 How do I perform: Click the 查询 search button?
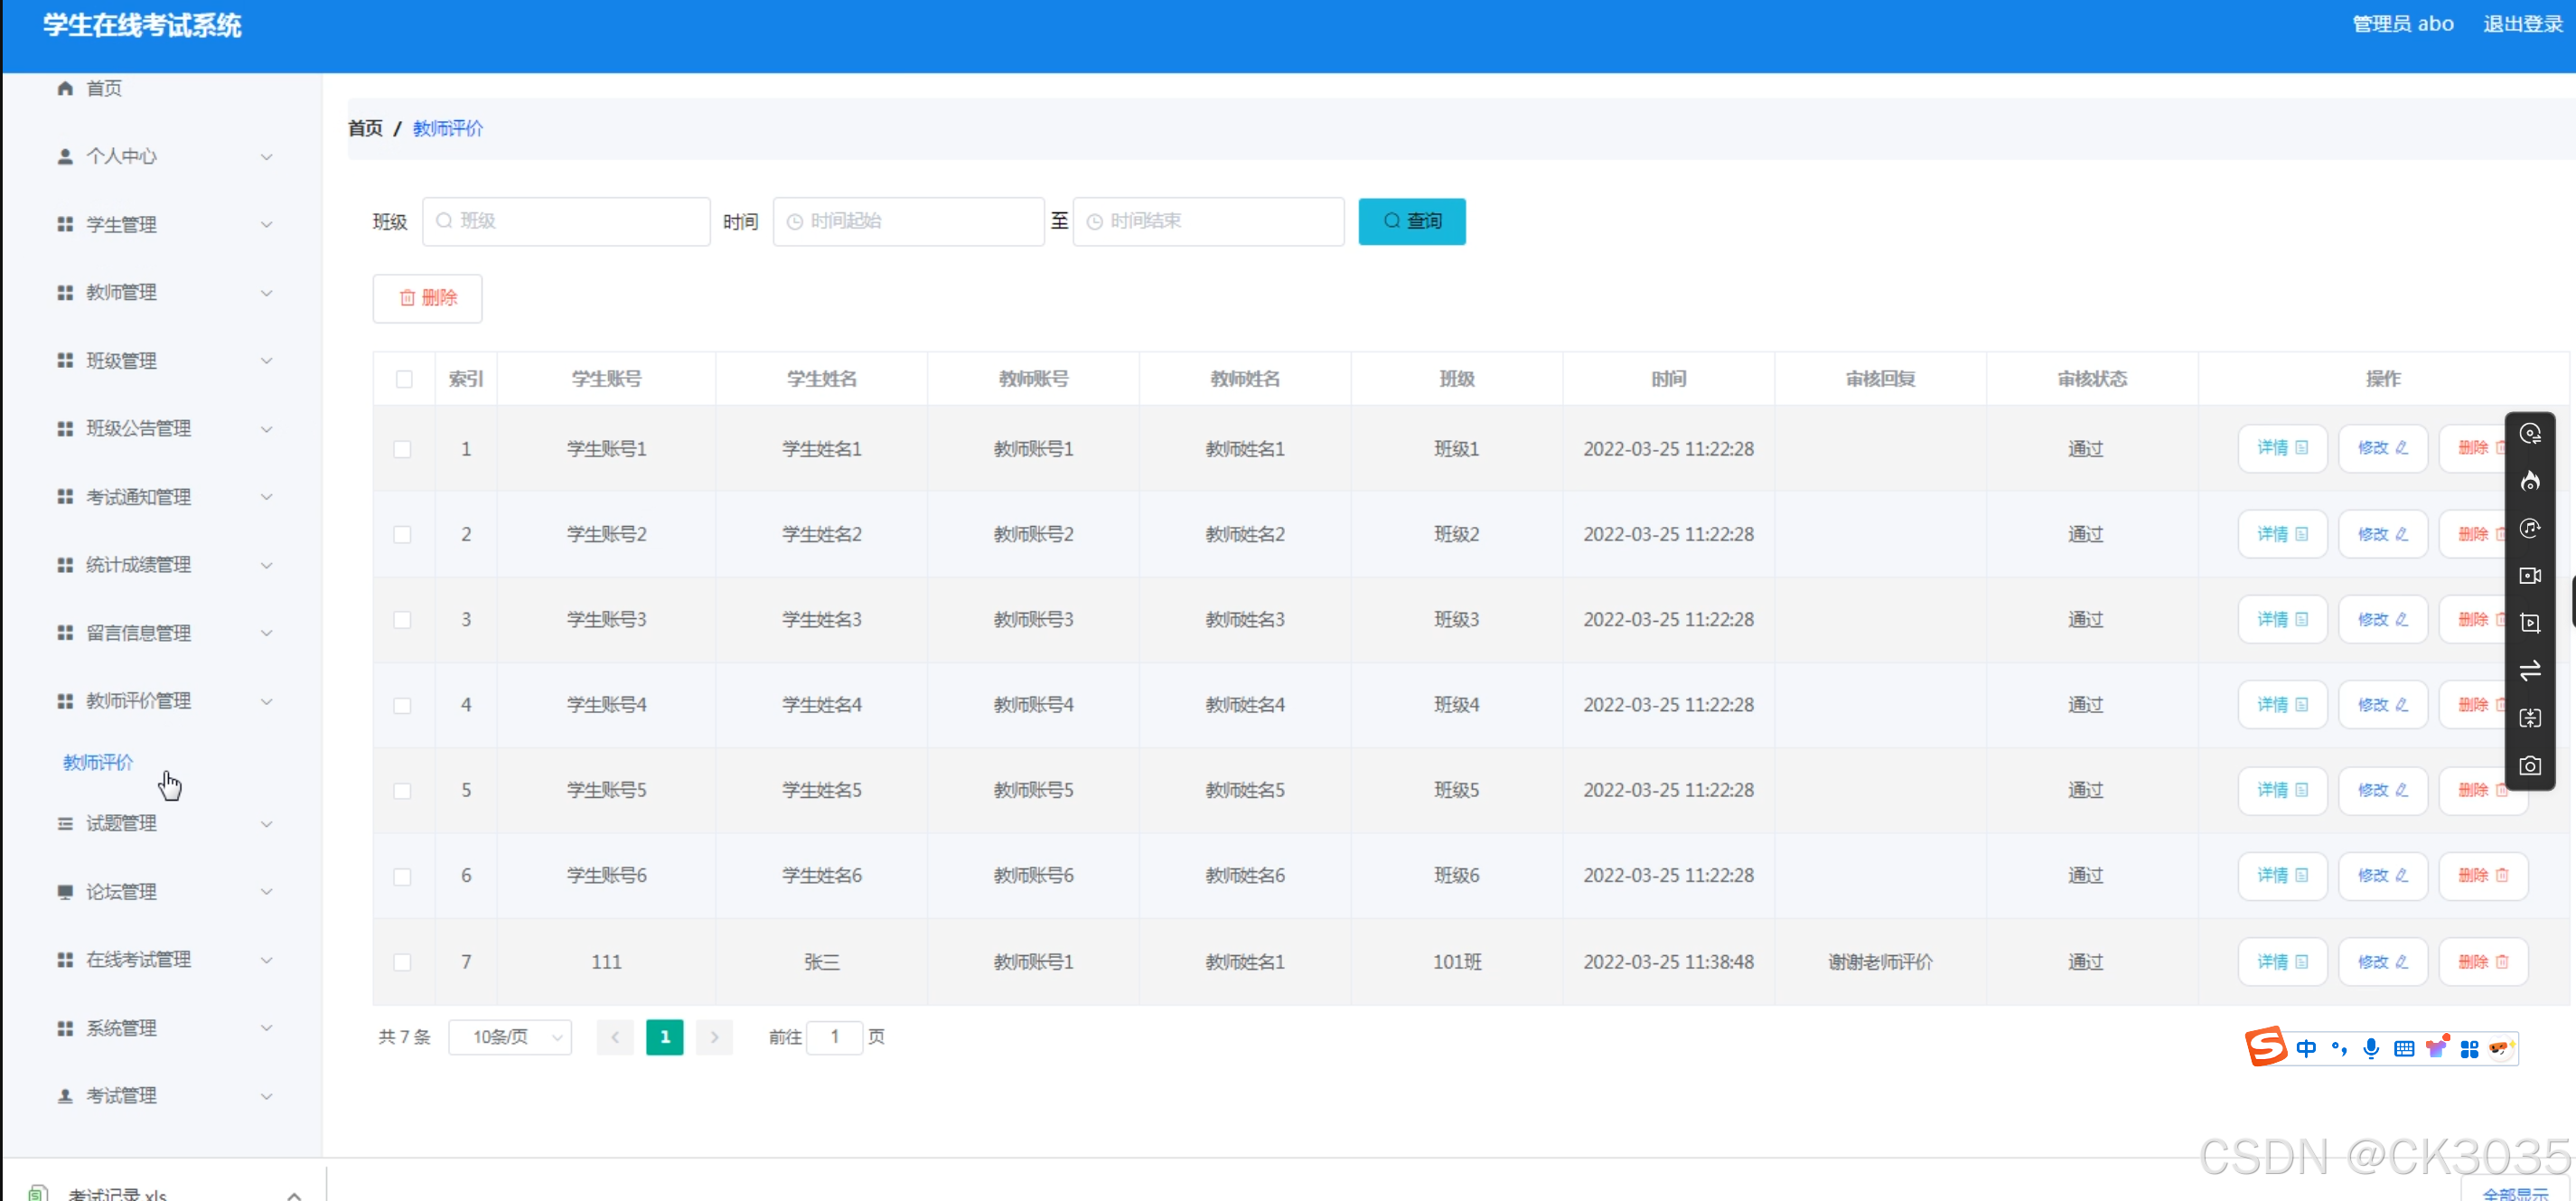point(1411,221)
